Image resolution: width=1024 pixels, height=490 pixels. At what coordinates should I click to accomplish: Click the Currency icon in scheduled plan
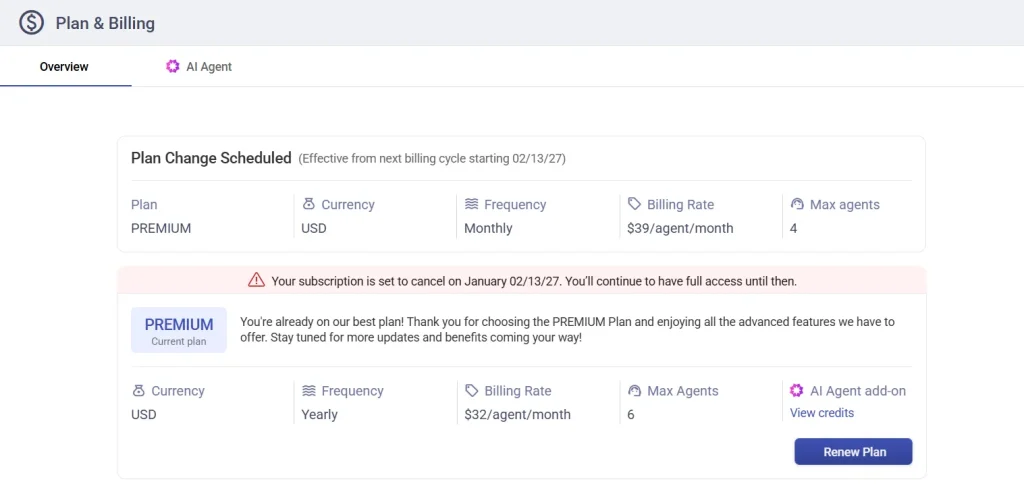(308, 204)
